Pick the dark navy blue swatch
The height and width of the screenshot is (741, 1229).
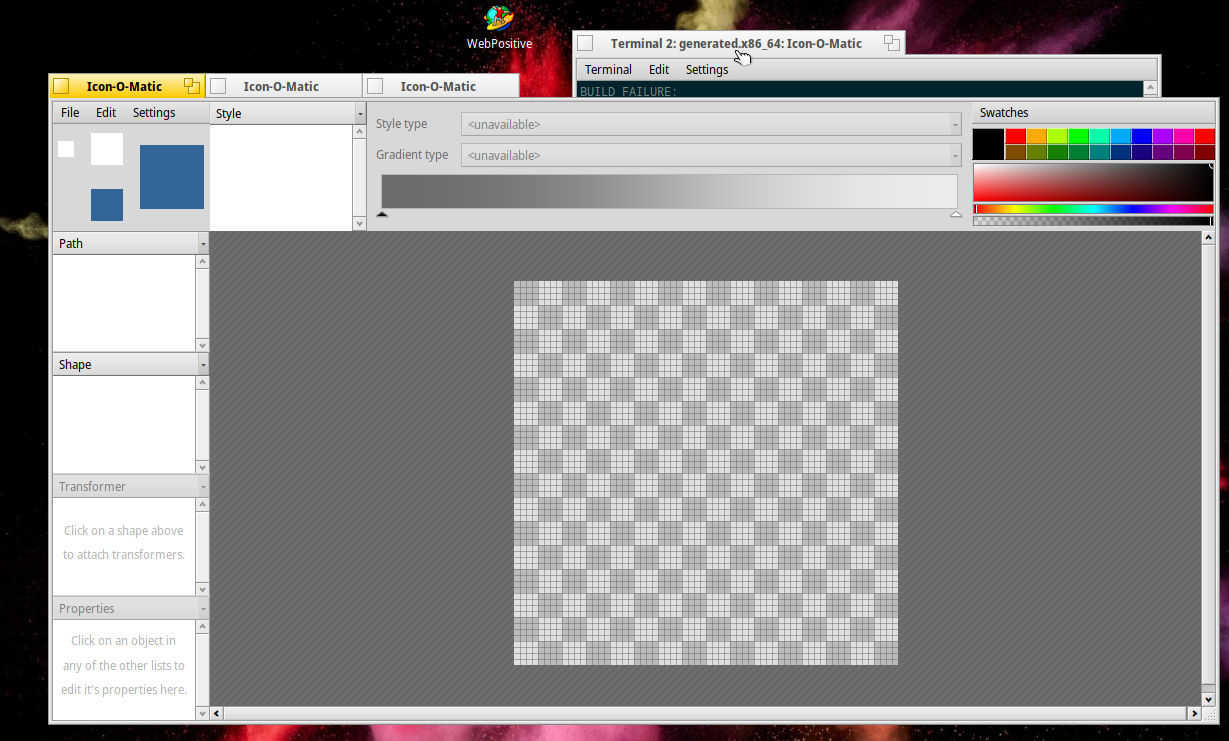point(1141,152)
